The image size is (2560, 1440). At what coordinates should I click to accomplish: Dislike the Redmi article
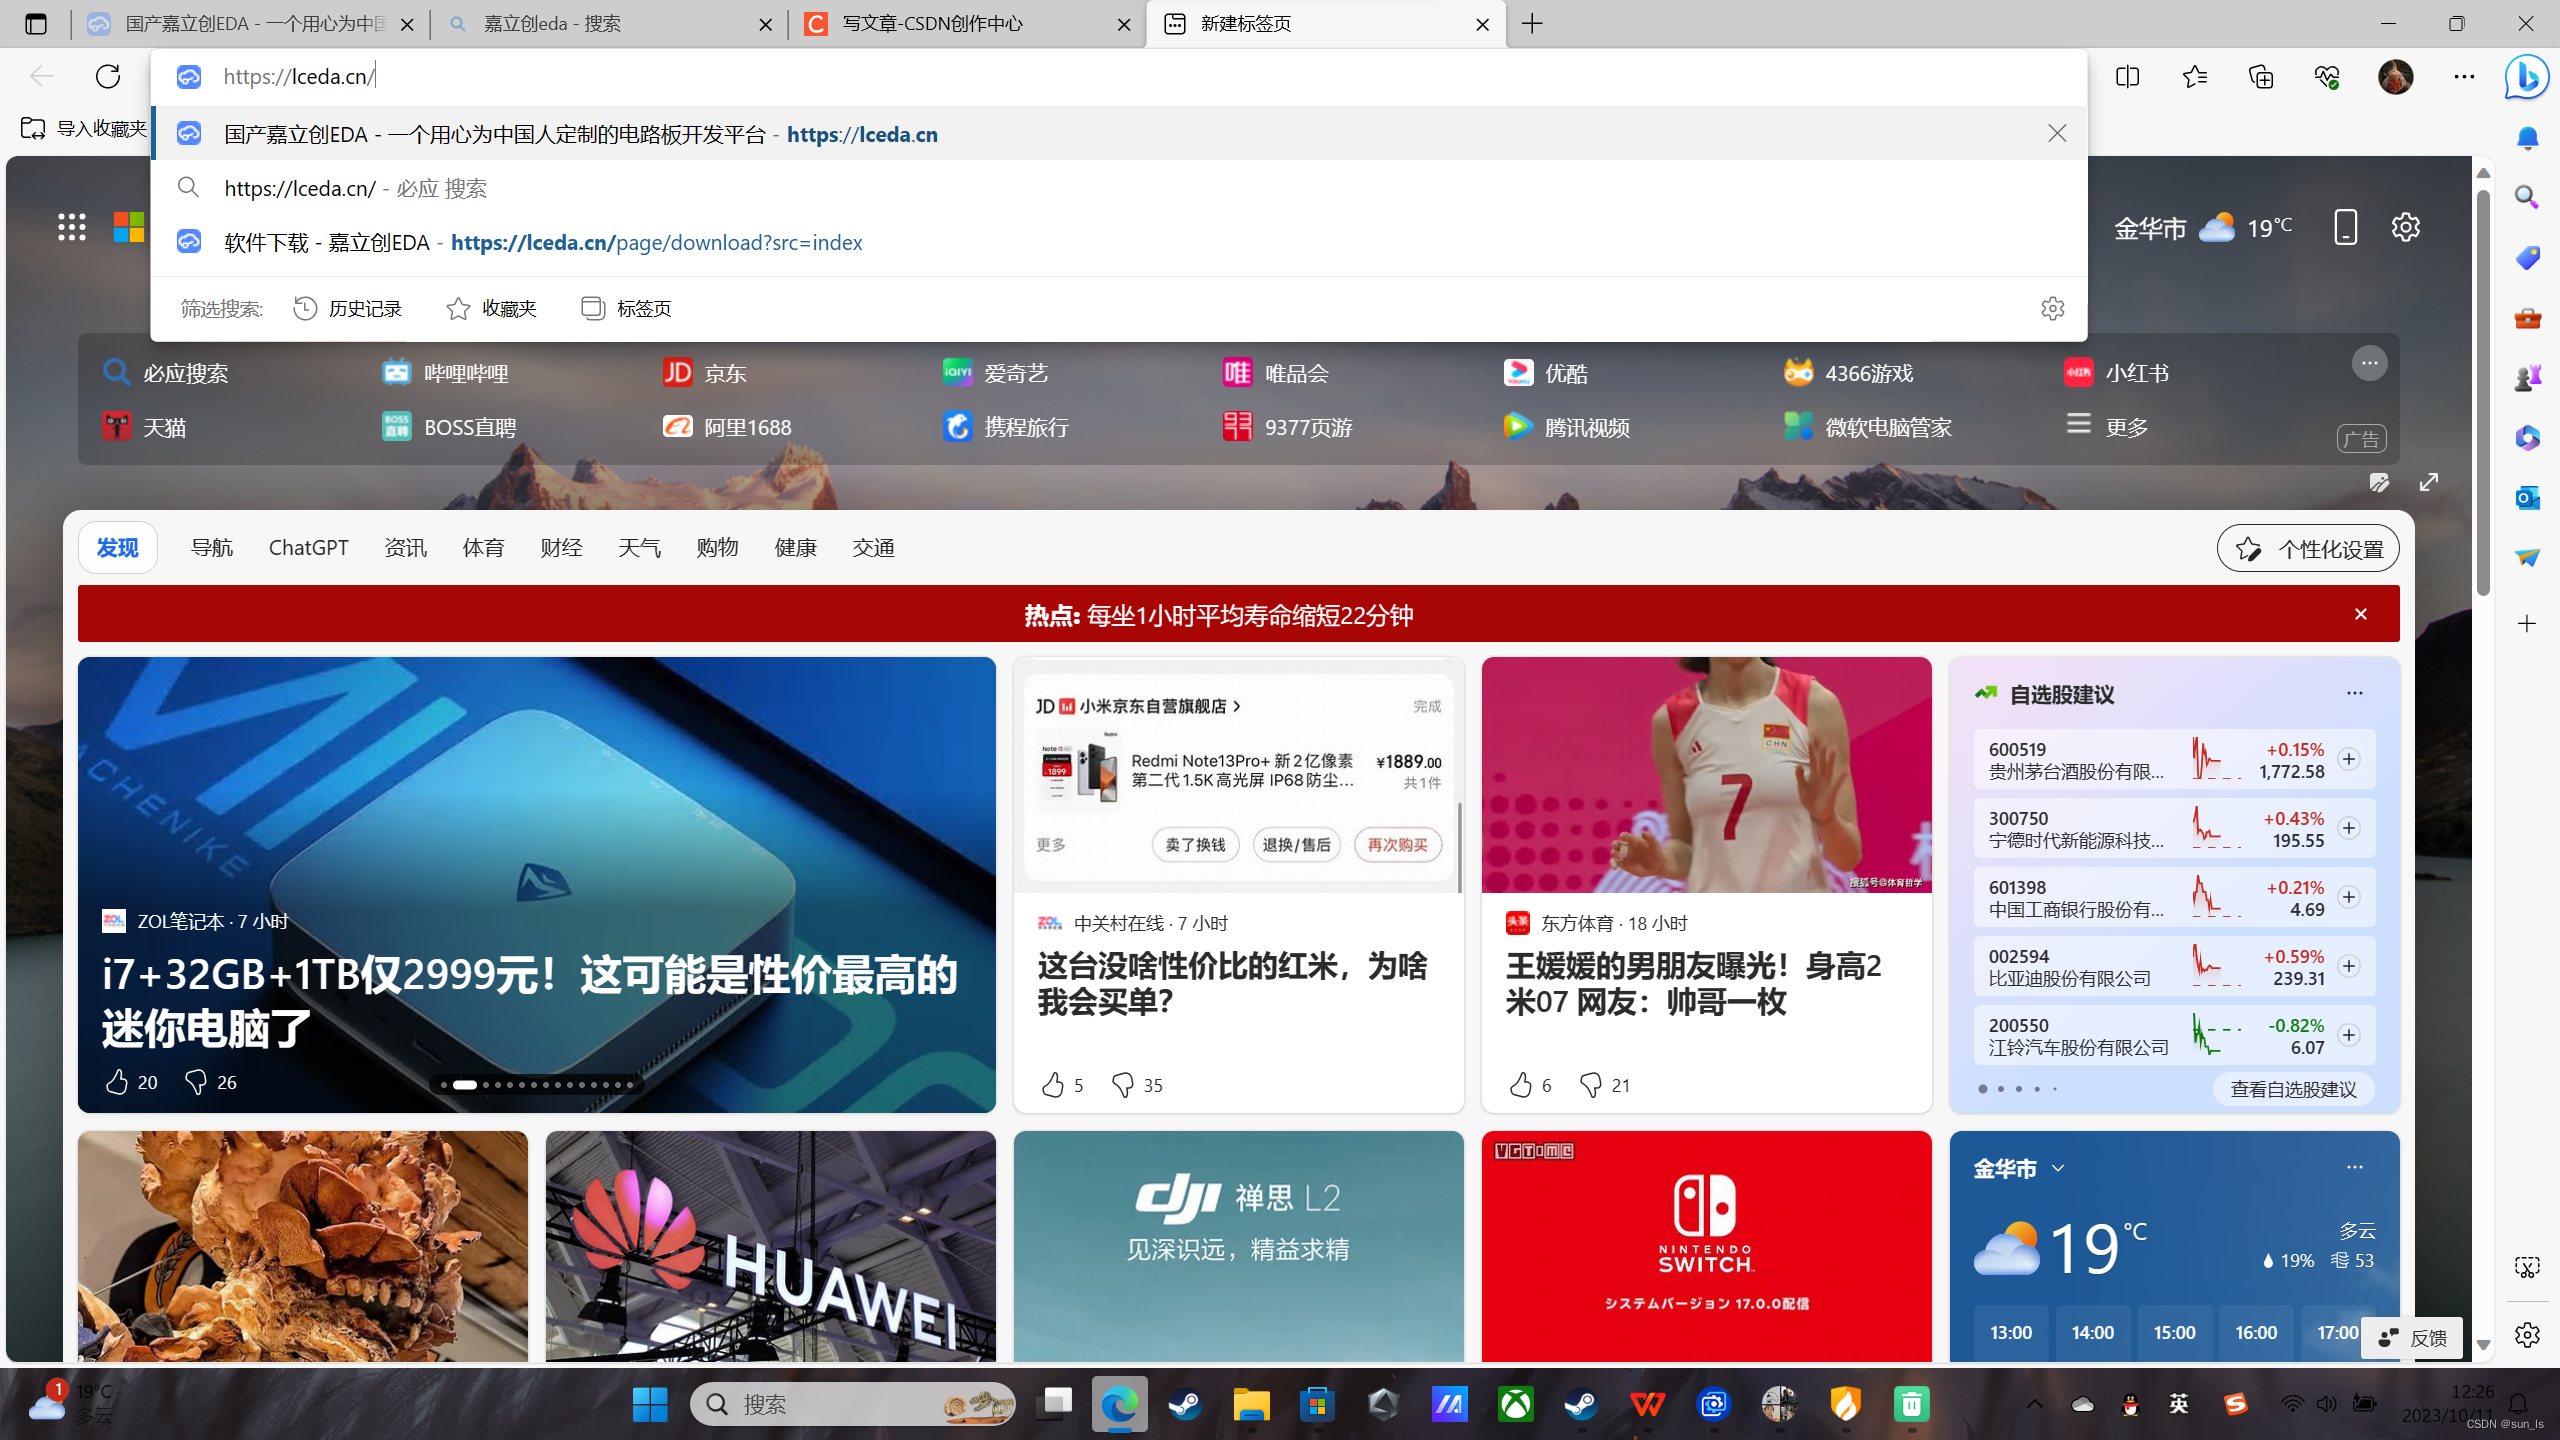click(x=1122, y=1085)
